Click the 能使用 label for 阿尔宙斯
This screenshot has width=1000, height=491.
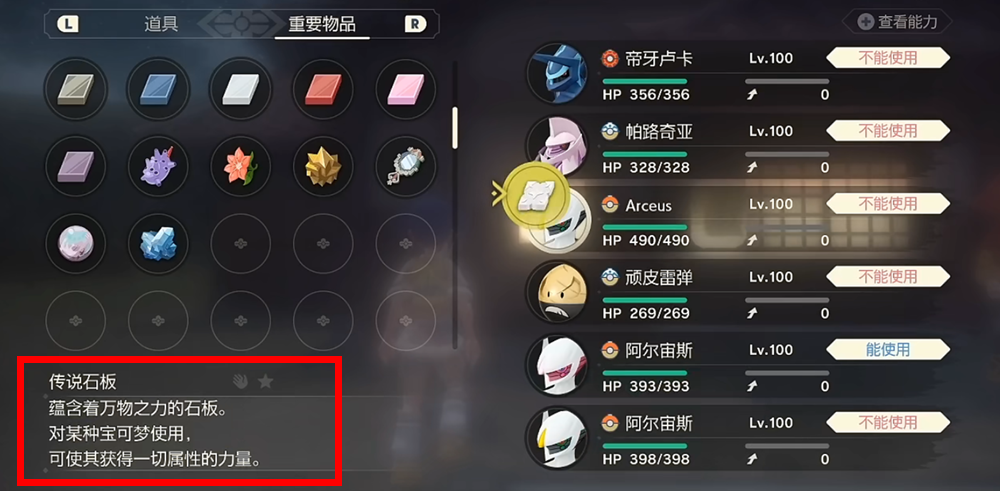point(888,349)
